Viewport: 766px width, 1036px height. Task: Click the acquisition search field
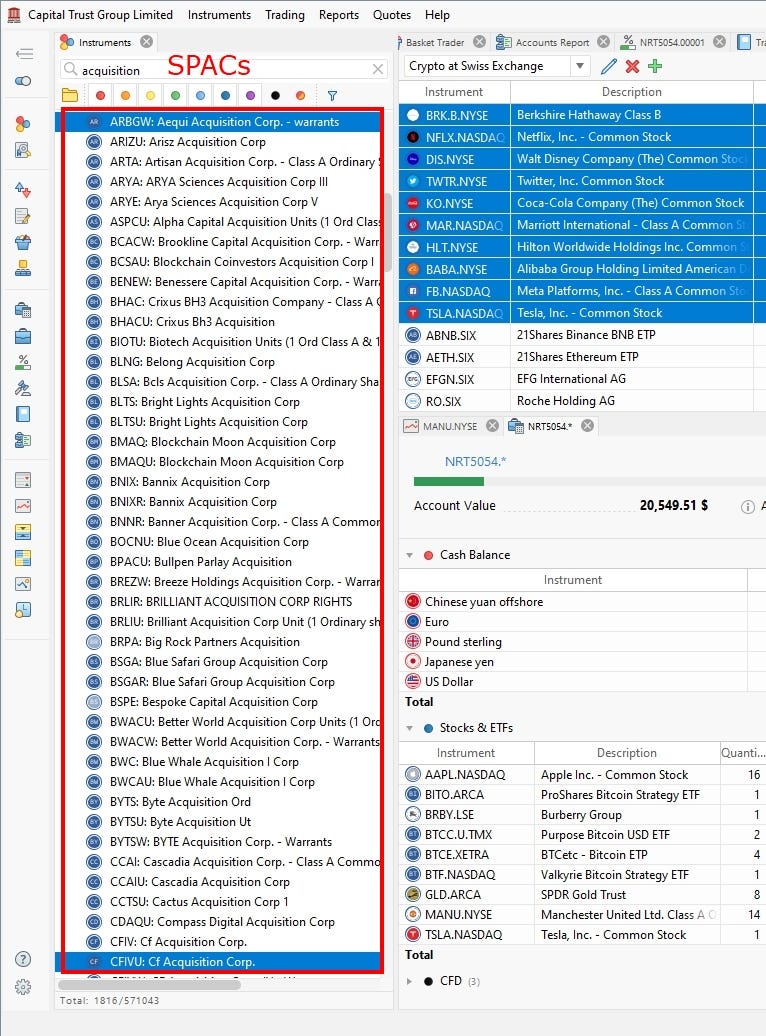click(x=225, y=69)
